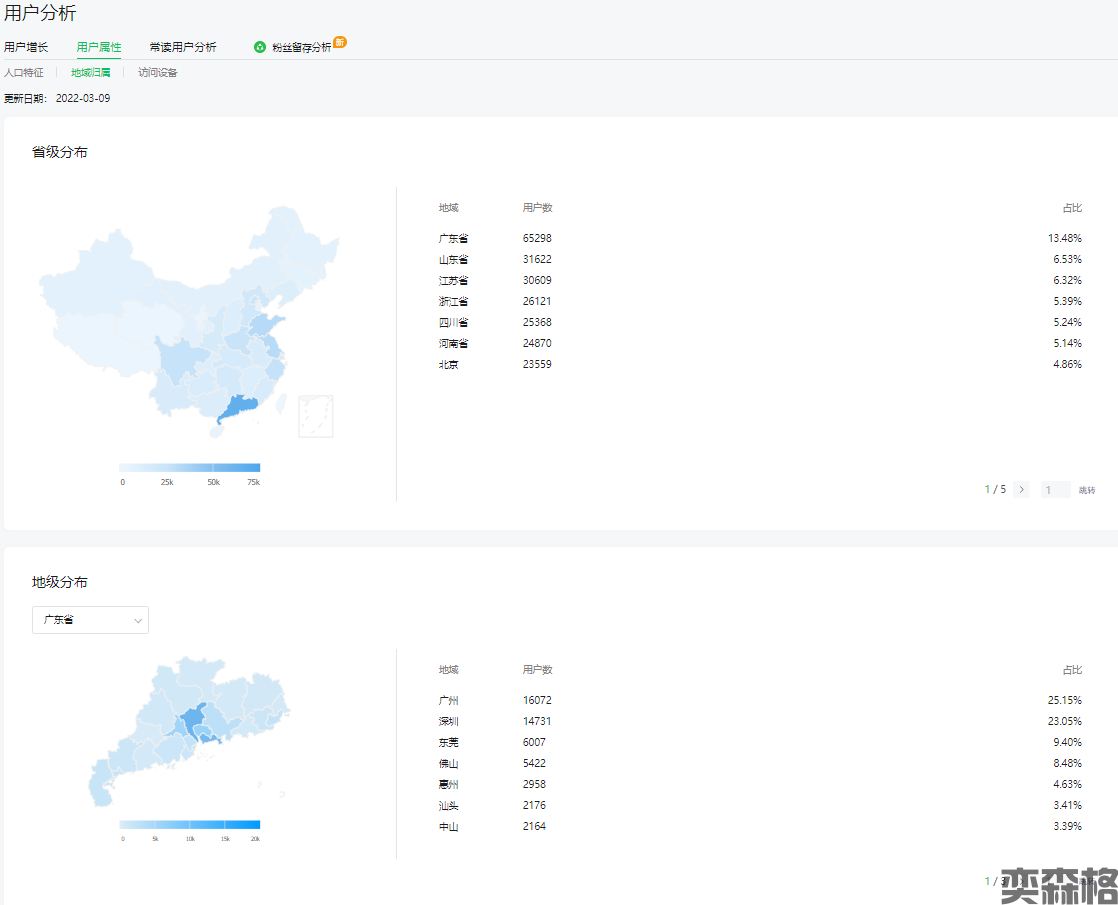Screen dimensions: 1118x905
Task: Open the 常读用户分析 tab
Action: [x=183, y=47]
